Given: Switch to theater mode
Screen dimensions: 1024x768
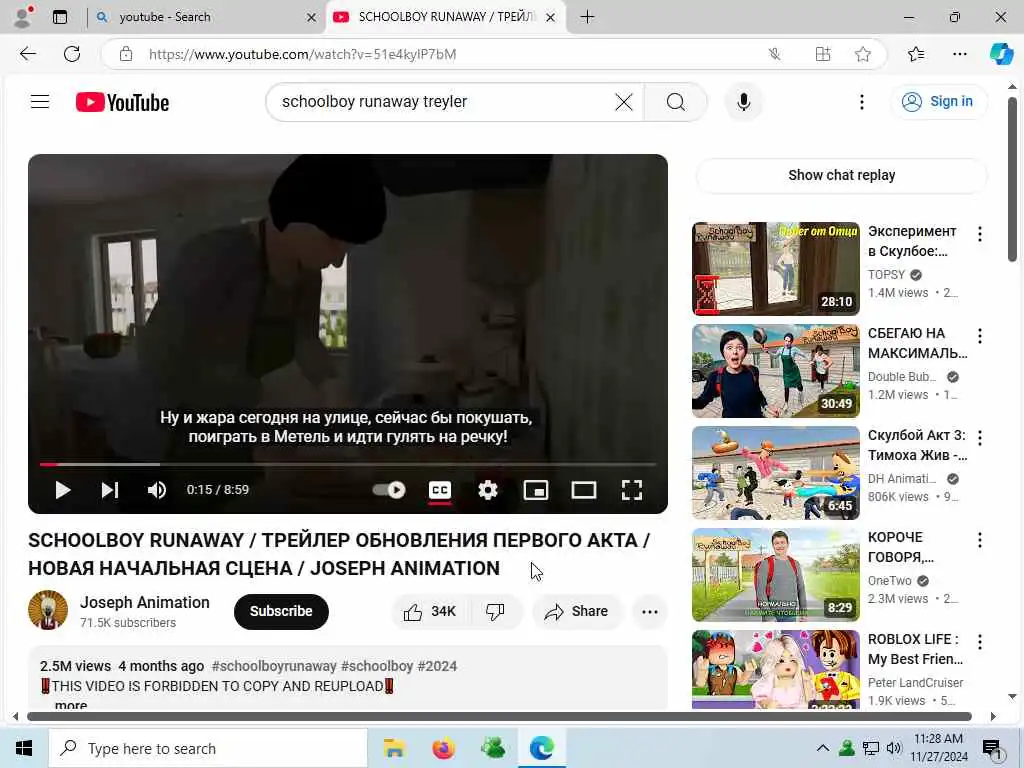Looking at the screenshot, I should (x=584, y=490).
